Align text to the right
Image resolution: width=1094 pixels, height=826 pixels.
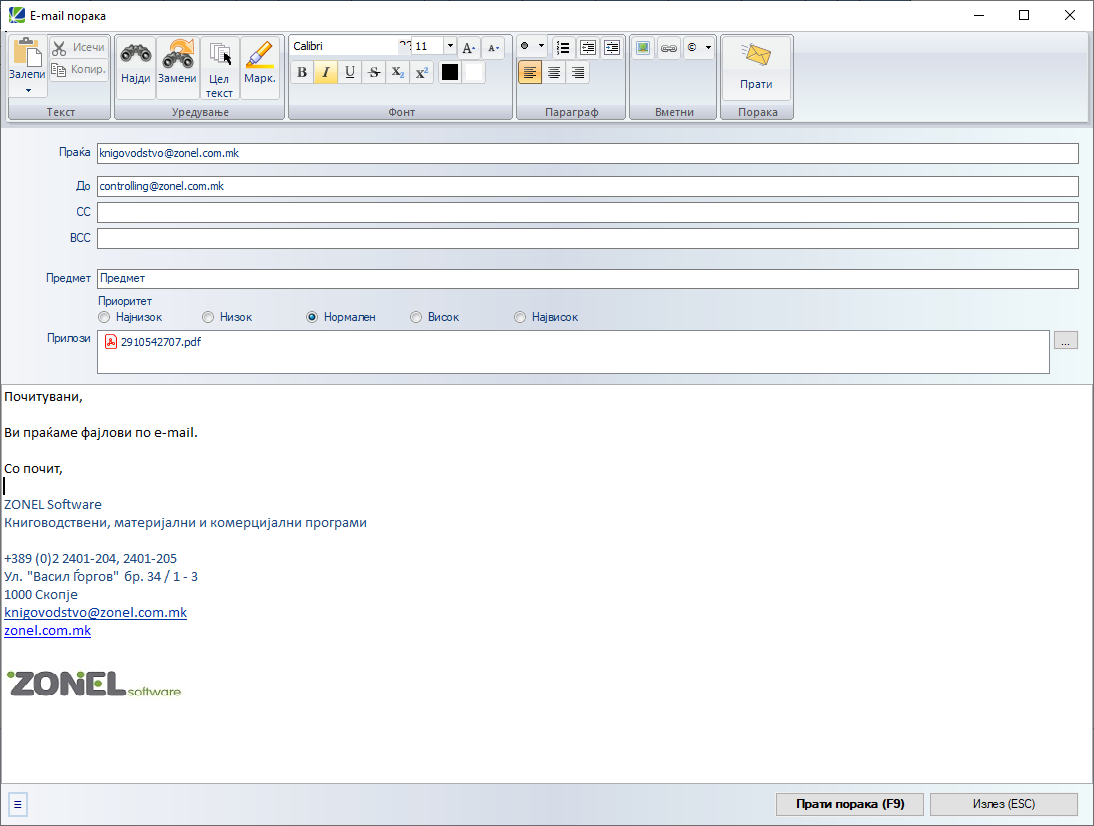[578, 72]
